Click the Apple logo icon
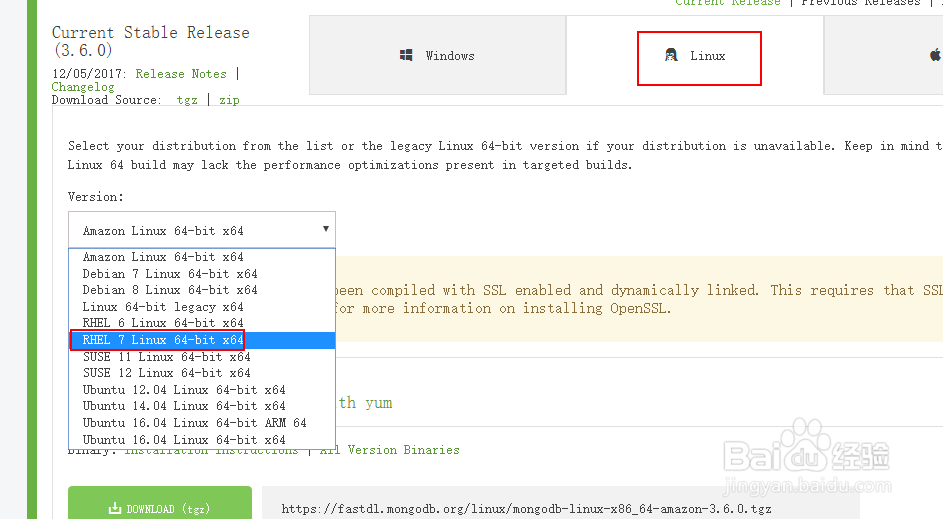943x519 pixels. tap(935, 56)
